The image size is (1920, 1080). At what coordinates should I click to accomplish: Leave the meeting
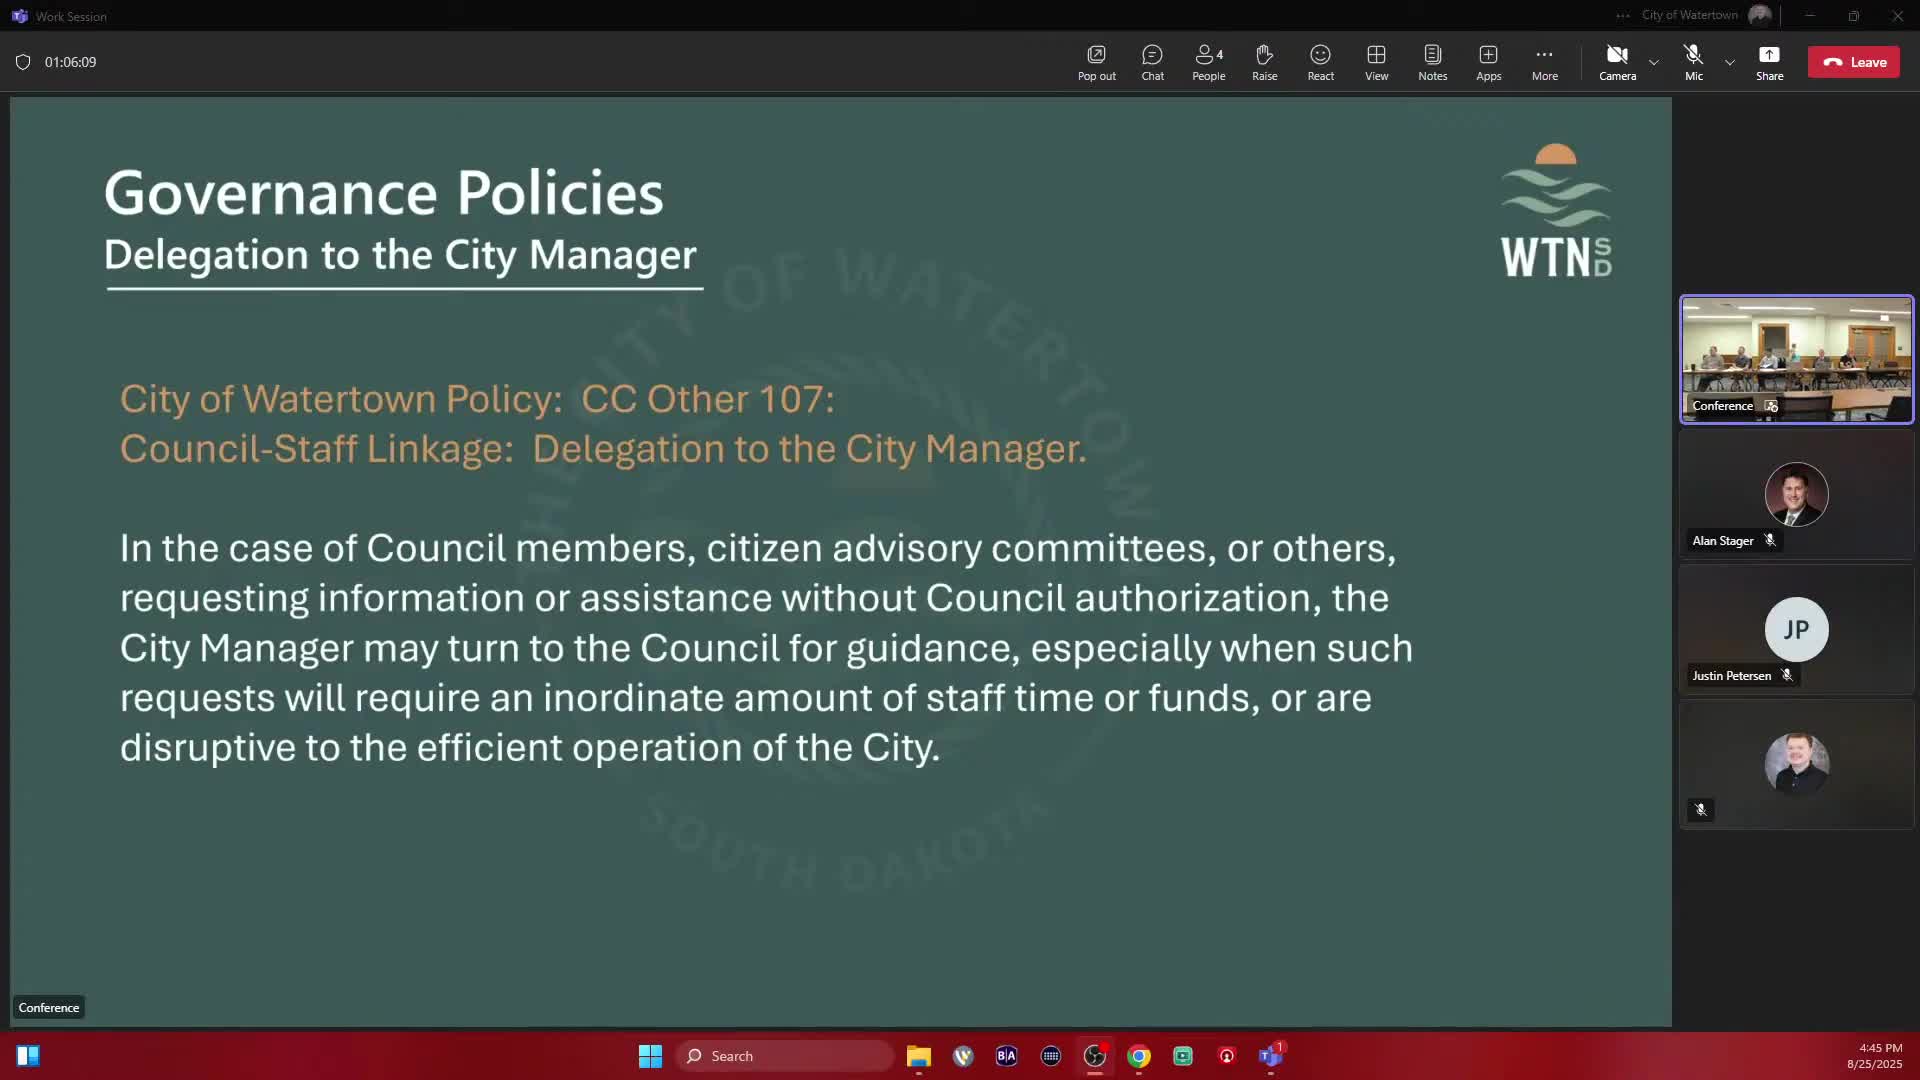(1853, 62)
